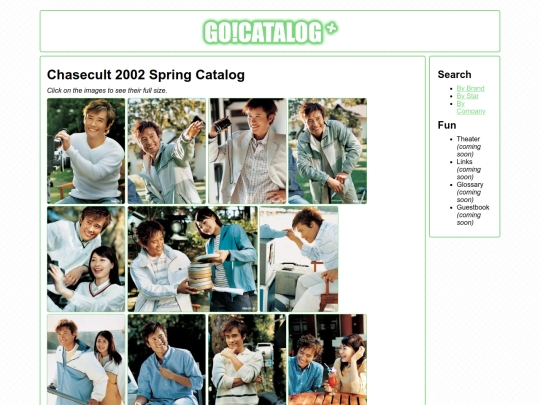Open thumbnail of couple at cafe table
This screenshot has width=540, height=405.
[x=328, y=360]
